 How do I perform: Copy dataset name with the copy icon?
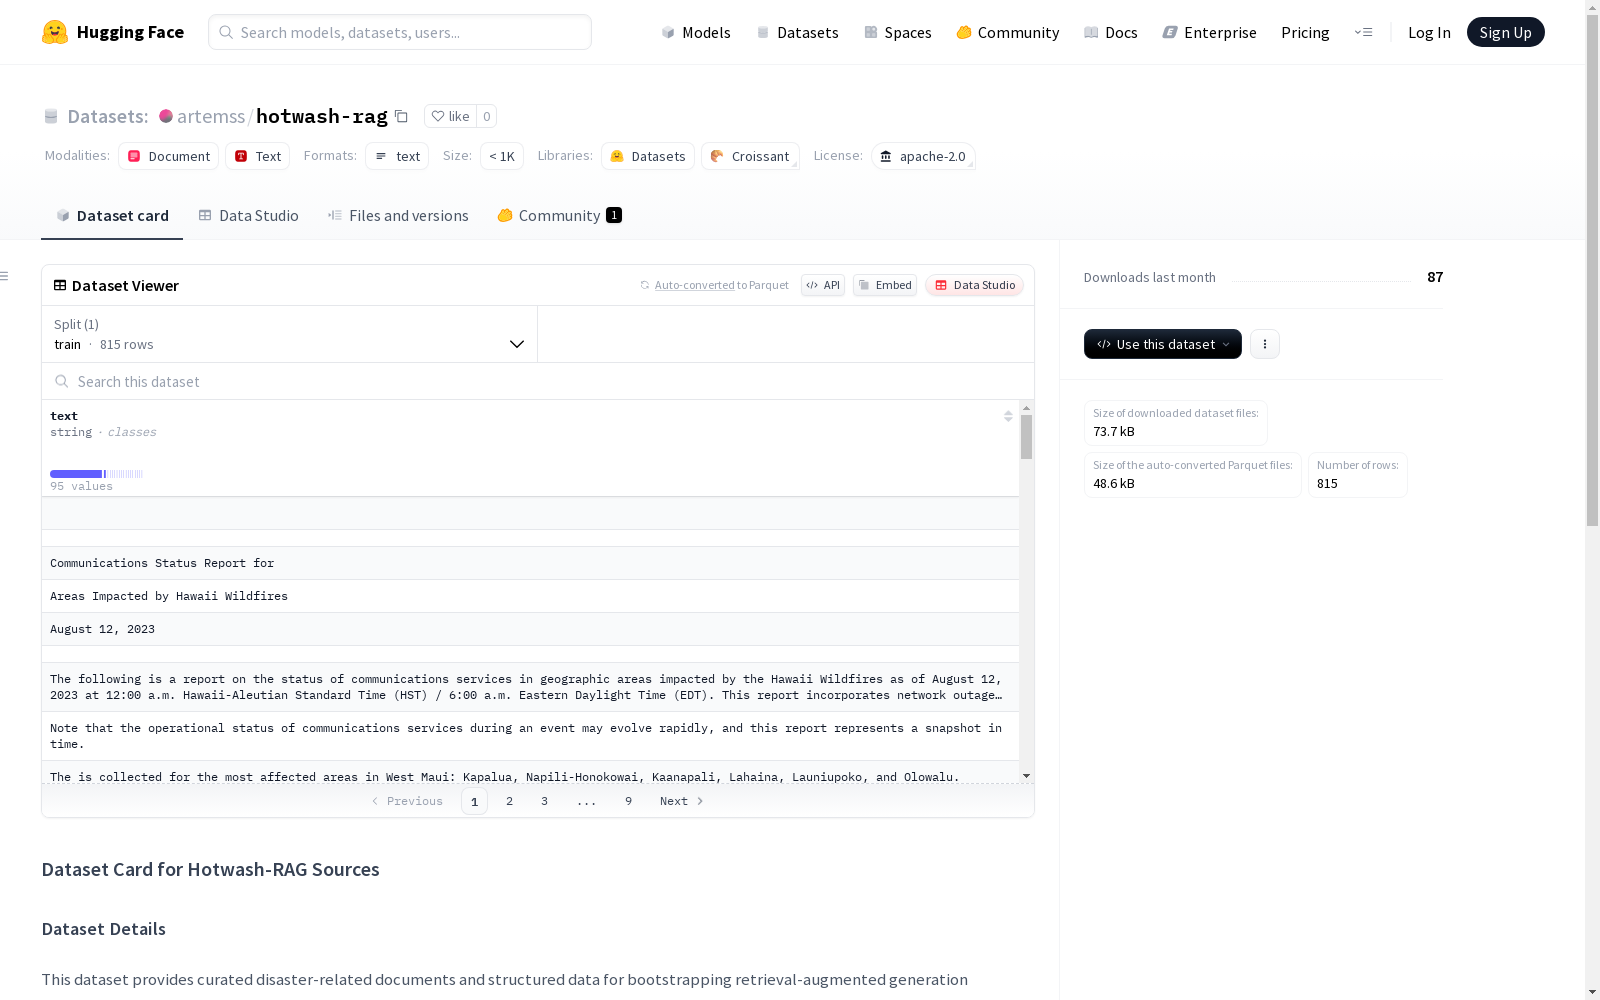401,116
